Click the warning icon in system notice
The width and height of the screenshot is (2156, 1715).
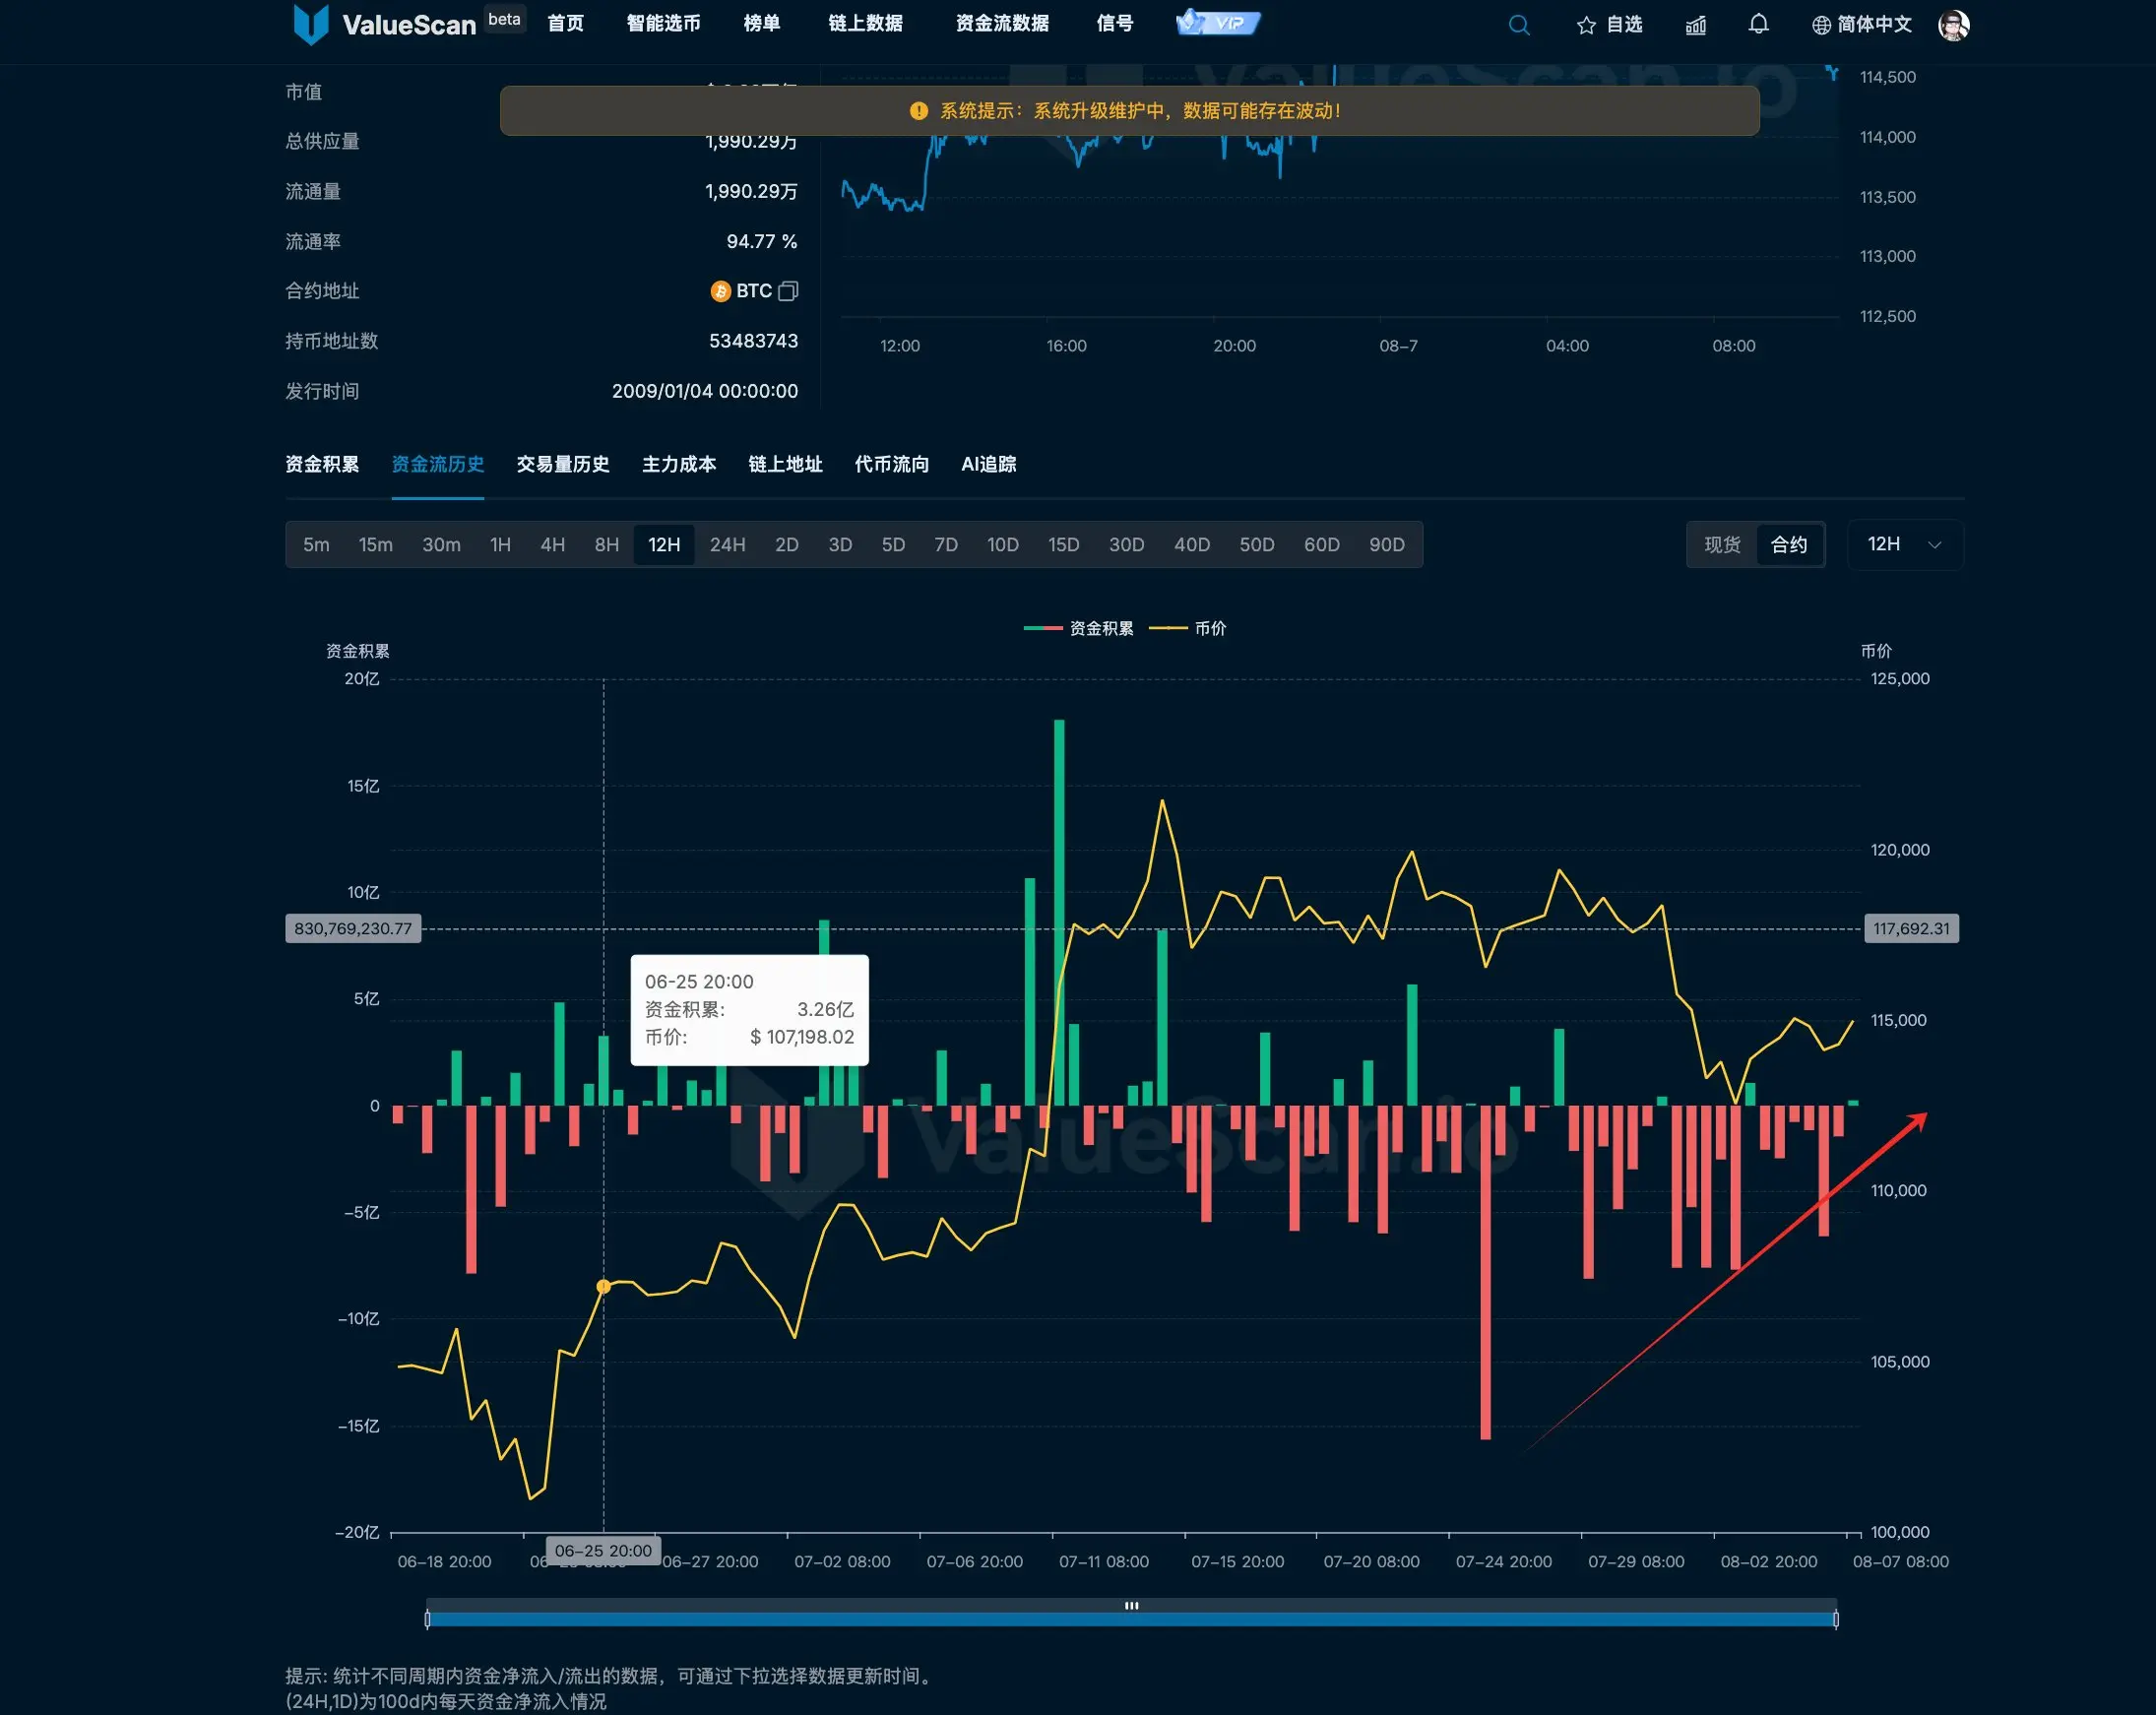click(x=918, y=111)
